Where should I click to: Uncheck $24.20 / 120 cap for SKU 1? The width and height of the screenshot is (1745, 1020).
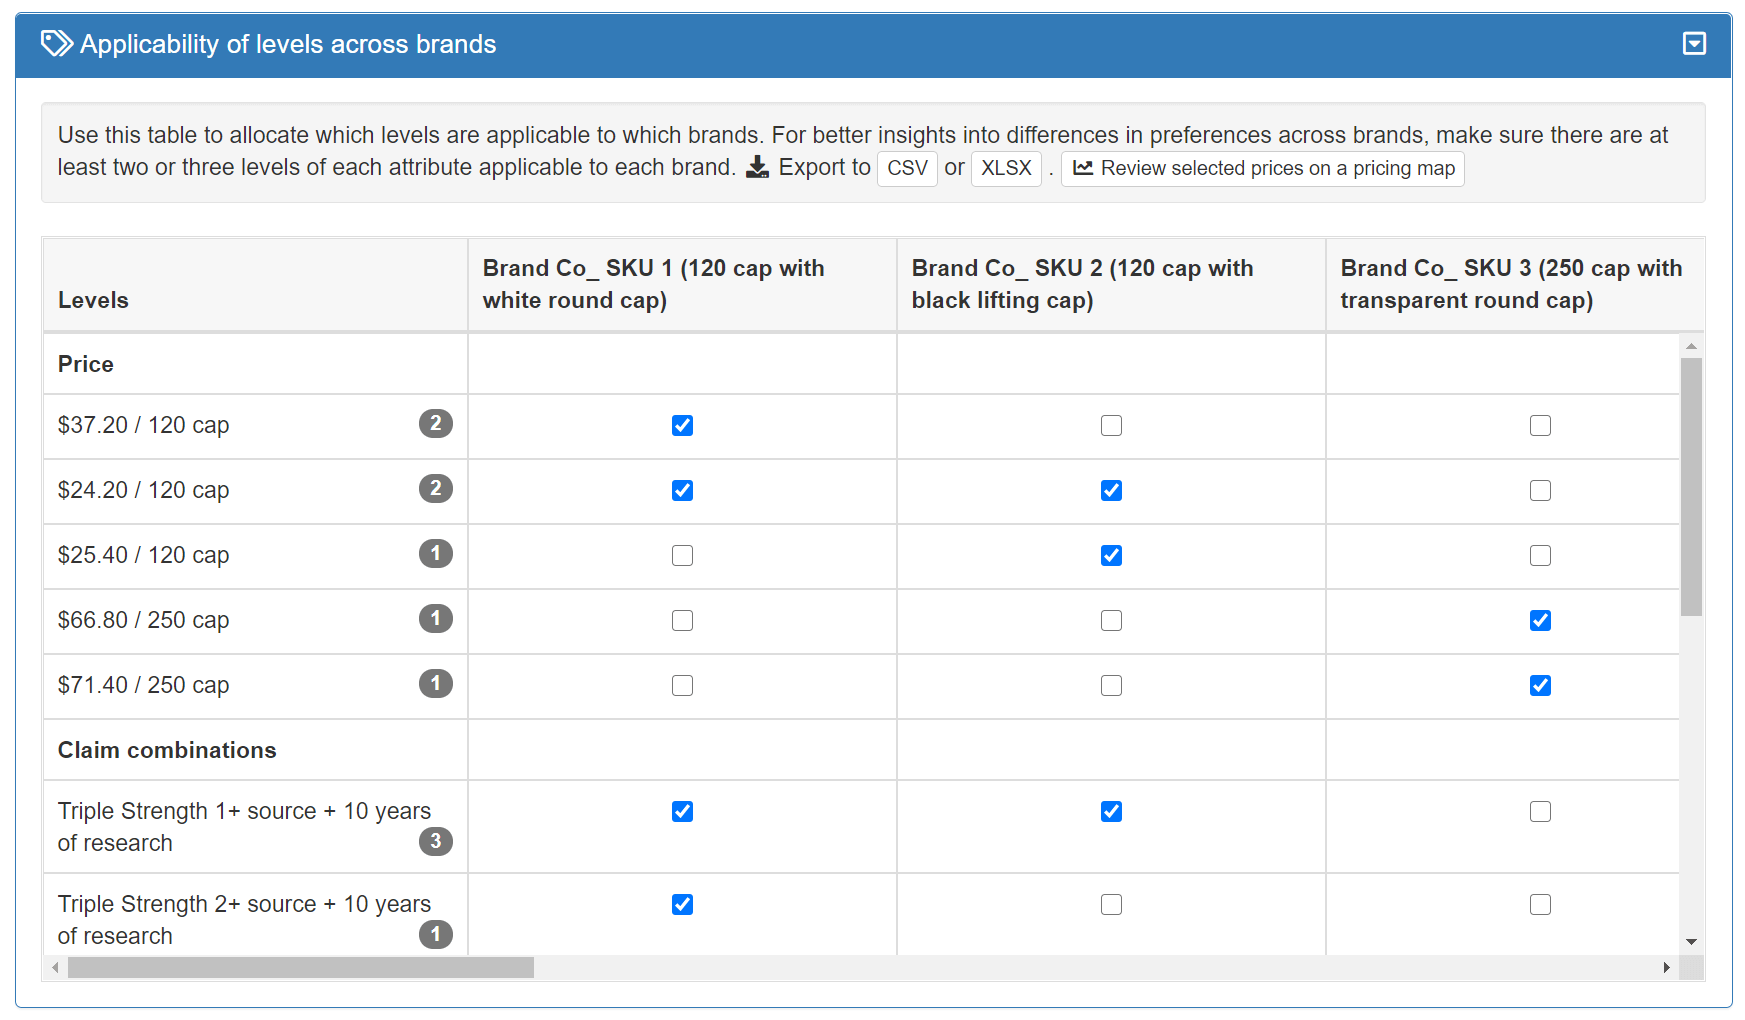(x=682, y=490)
